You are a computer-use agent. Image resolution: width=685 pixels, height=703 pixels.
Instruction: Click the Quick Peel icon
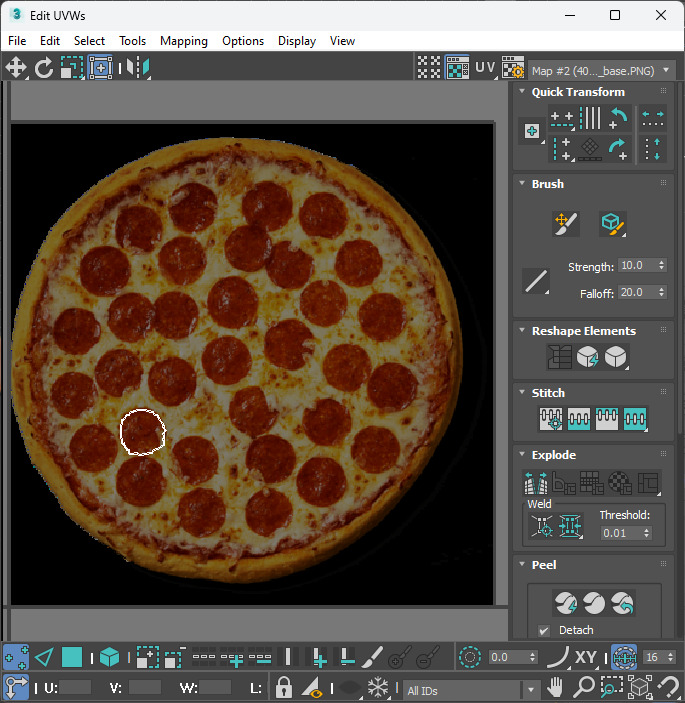tap(566, 603)
